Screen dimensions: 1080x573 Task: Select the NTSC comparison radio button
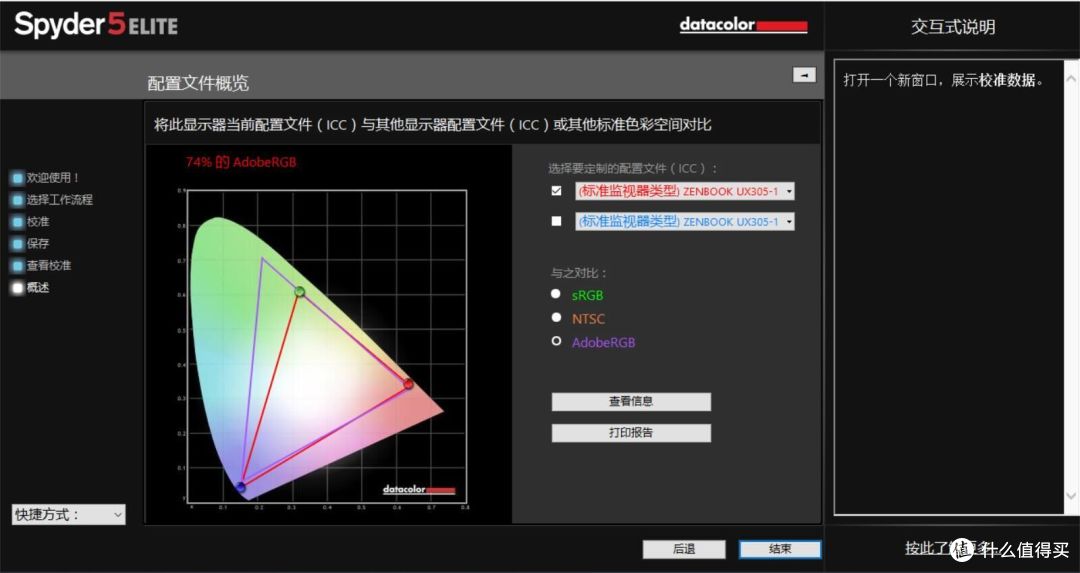tap(556, 317)
